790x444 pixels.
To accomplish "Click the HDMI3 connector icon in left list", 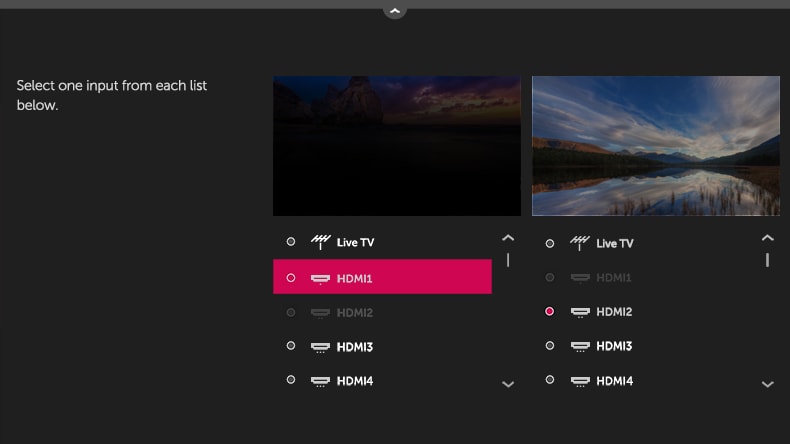I will click(x=320, y=347).
